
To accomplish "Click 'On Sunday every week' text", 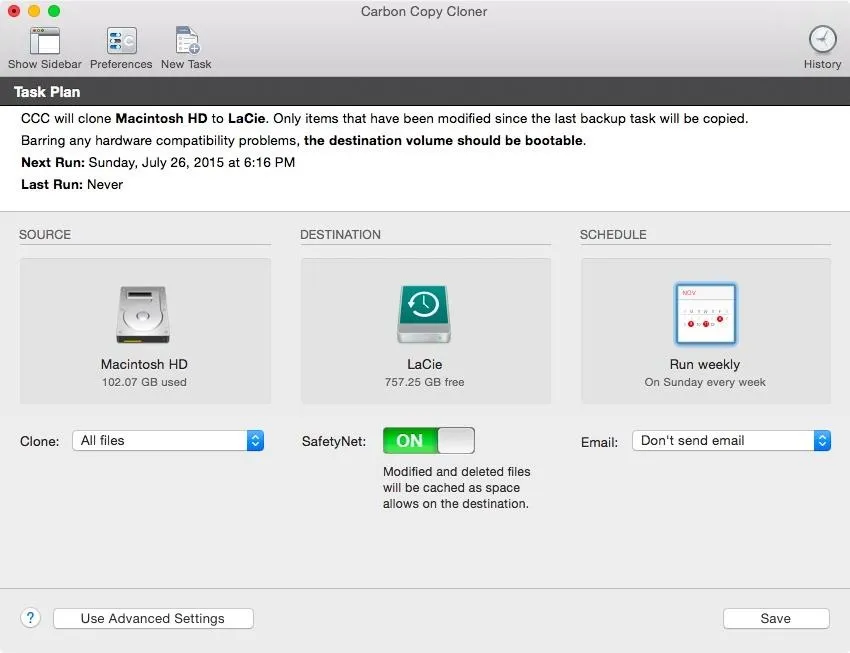I will click(705, 382).
